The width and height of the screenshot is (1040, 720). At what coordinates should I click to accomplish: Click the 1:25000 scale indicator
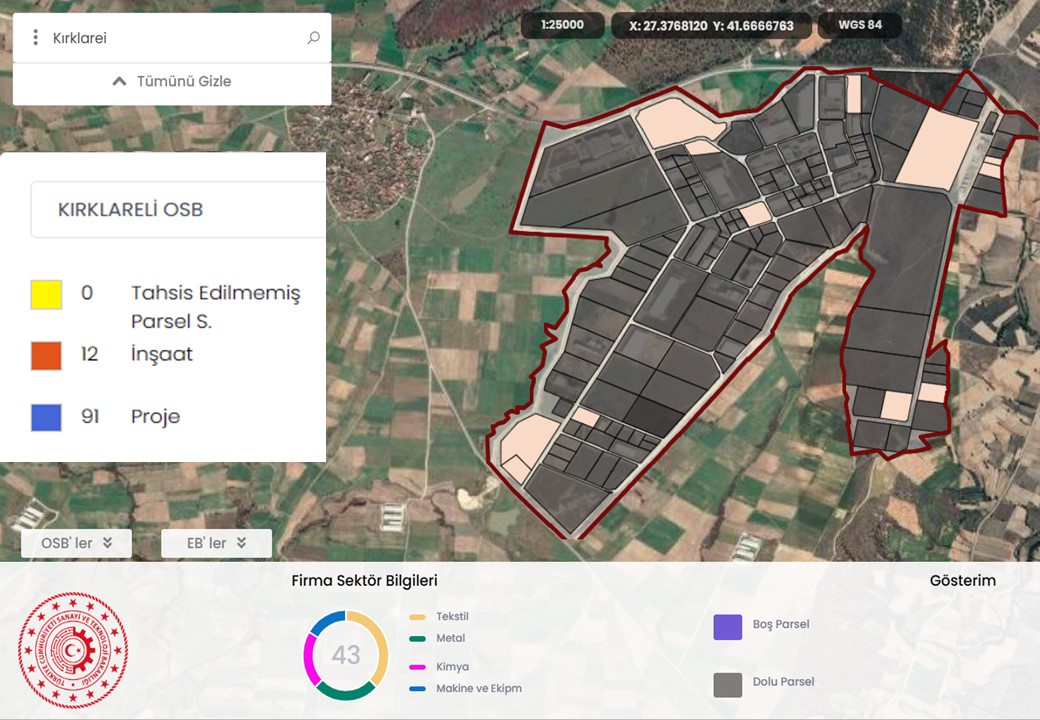tap(565, 25)
